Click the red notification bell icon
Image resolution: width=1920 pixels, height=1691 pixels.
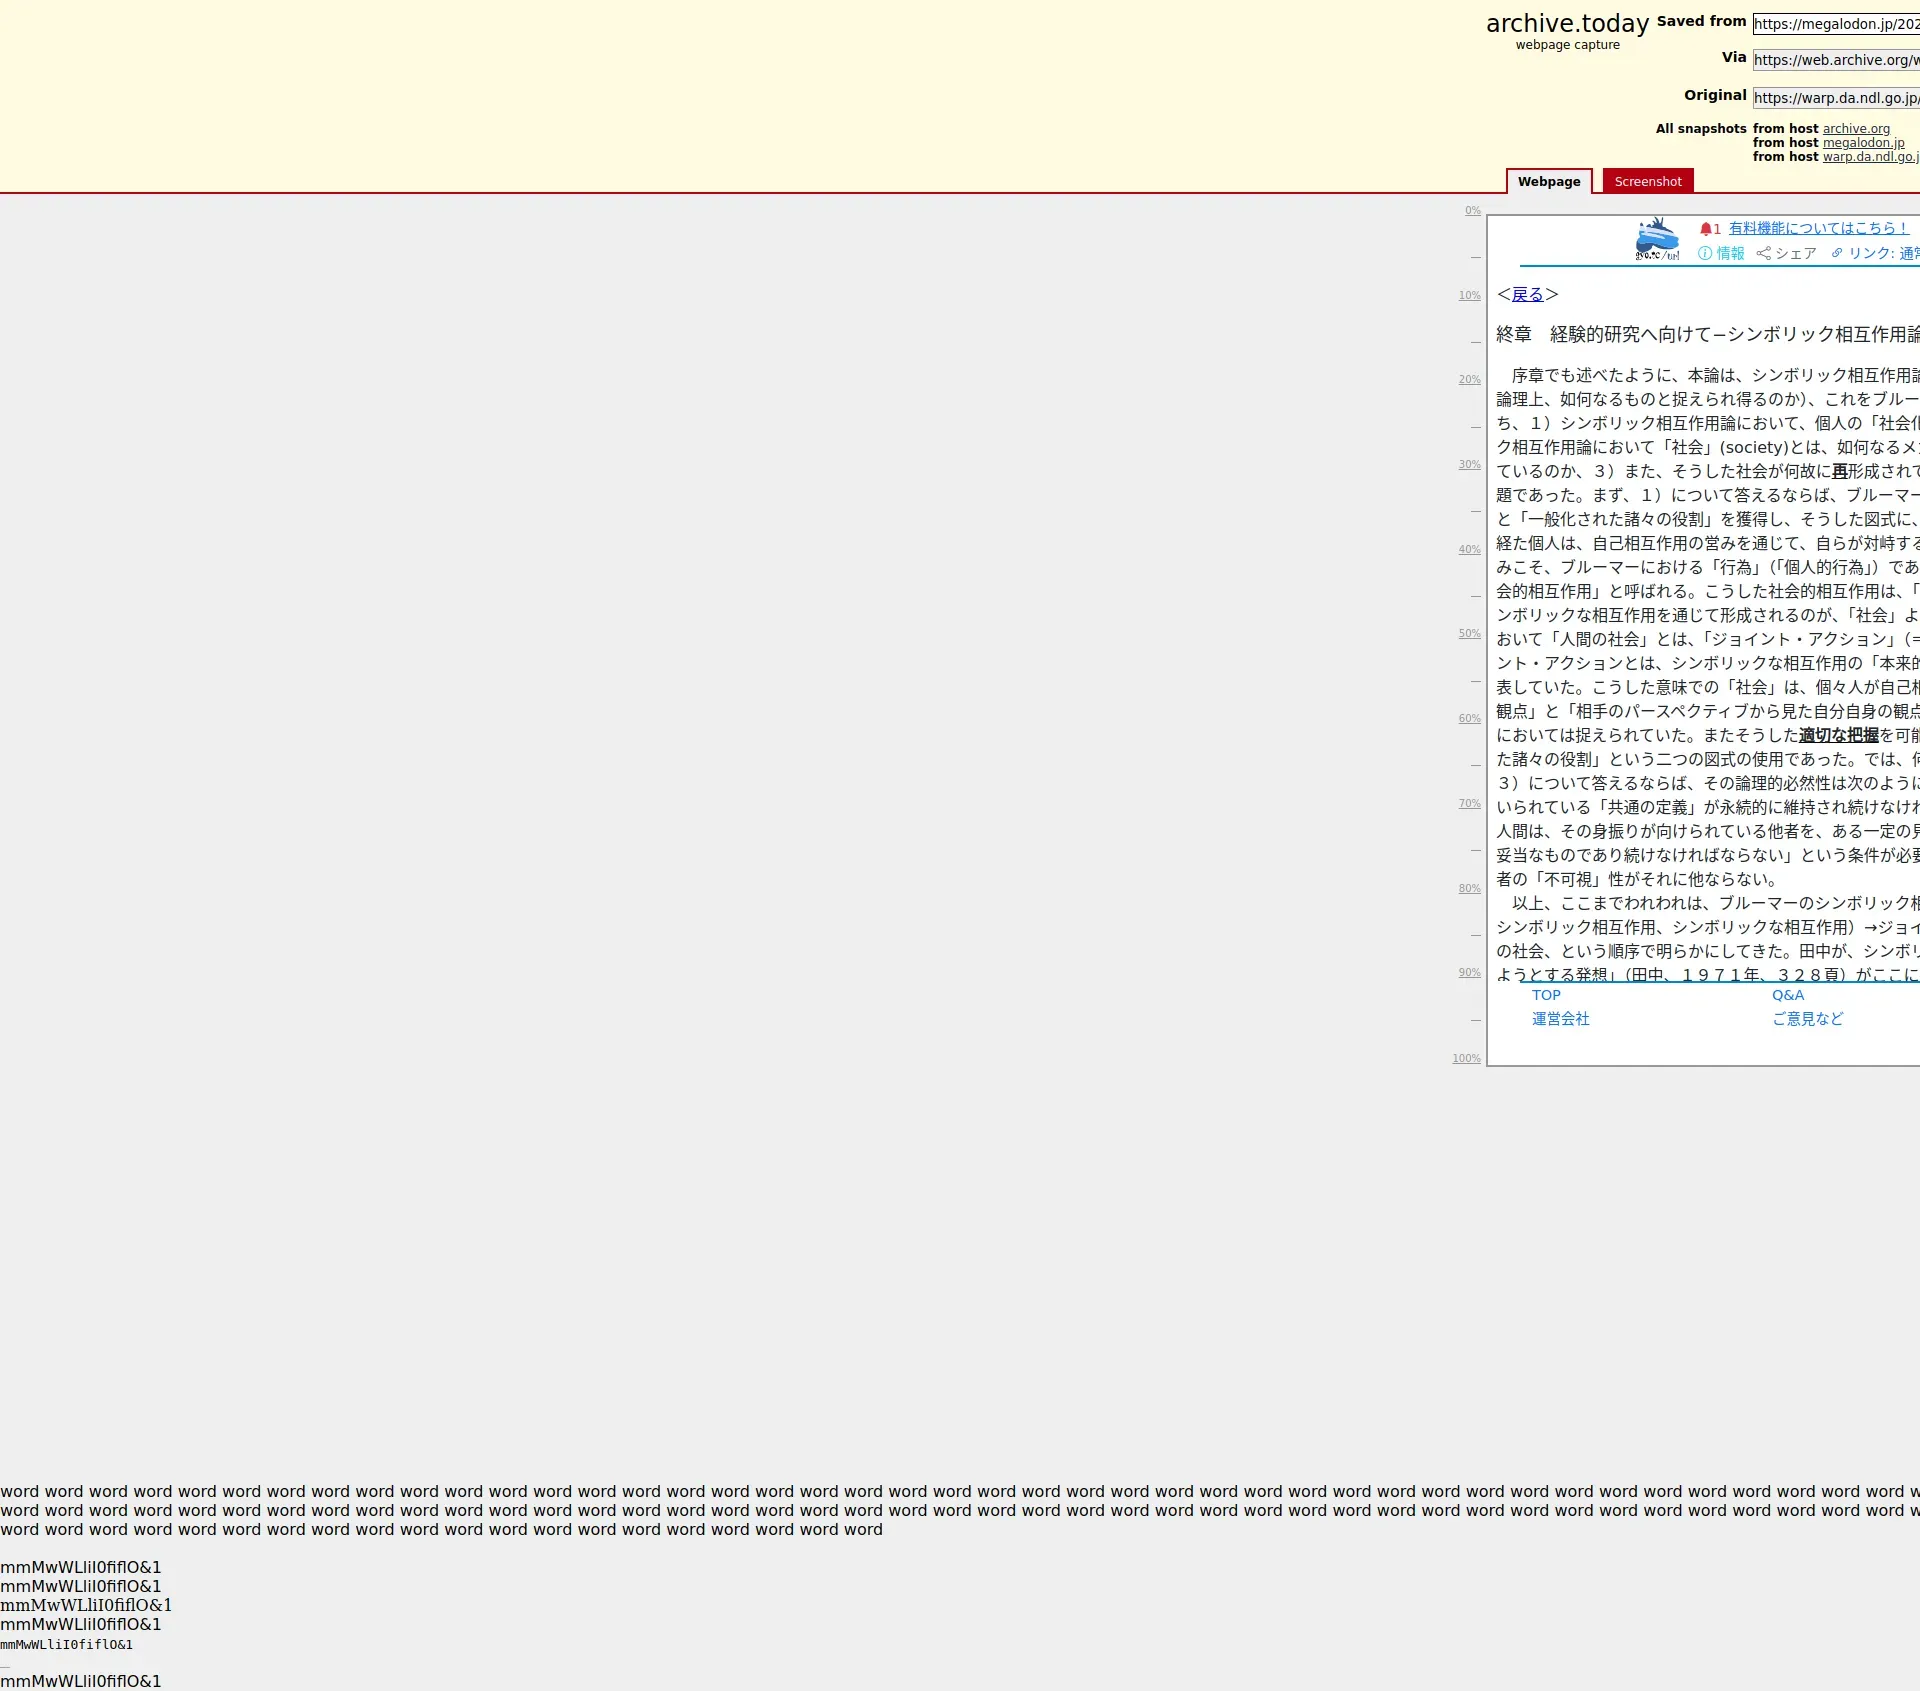(1706, 229)
